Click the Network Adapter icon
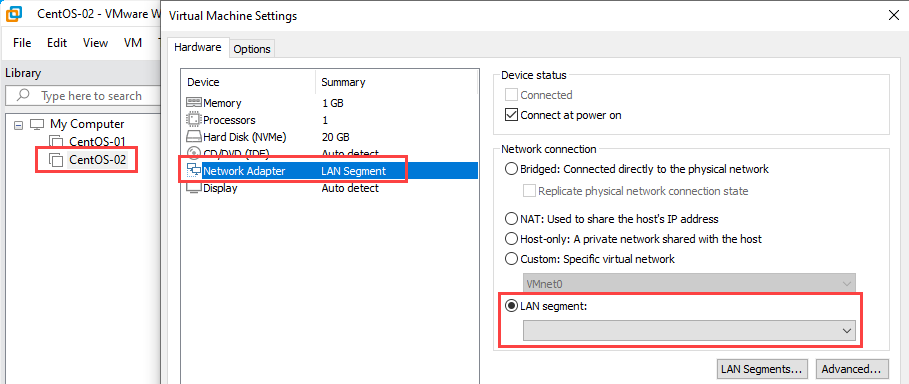909x384 pixels. click(x=194, y=171)
